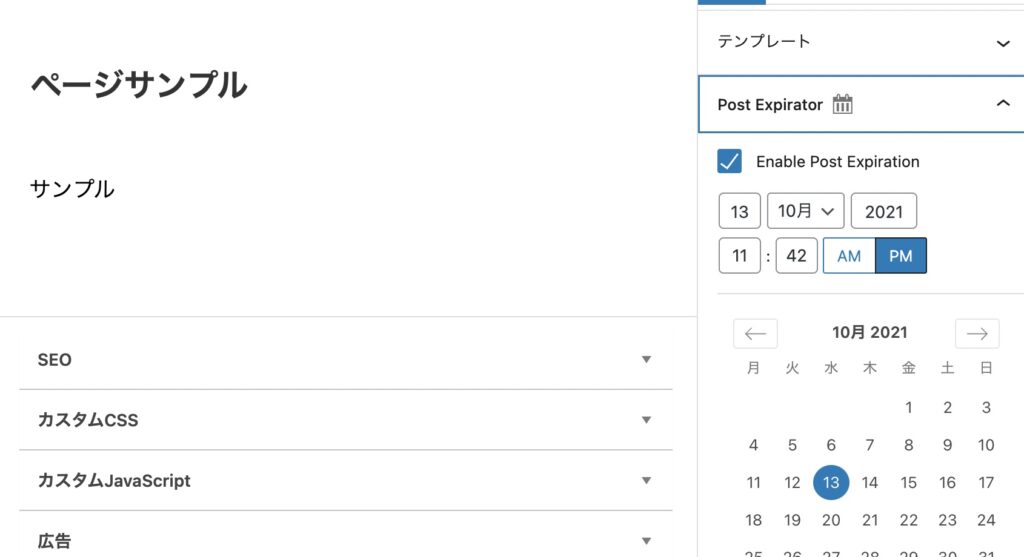The height and width of the screenshot is (557, 1024).
Task: Pick October 20 in the calendar
Action: pyautogui.click(x=831, y=520)
